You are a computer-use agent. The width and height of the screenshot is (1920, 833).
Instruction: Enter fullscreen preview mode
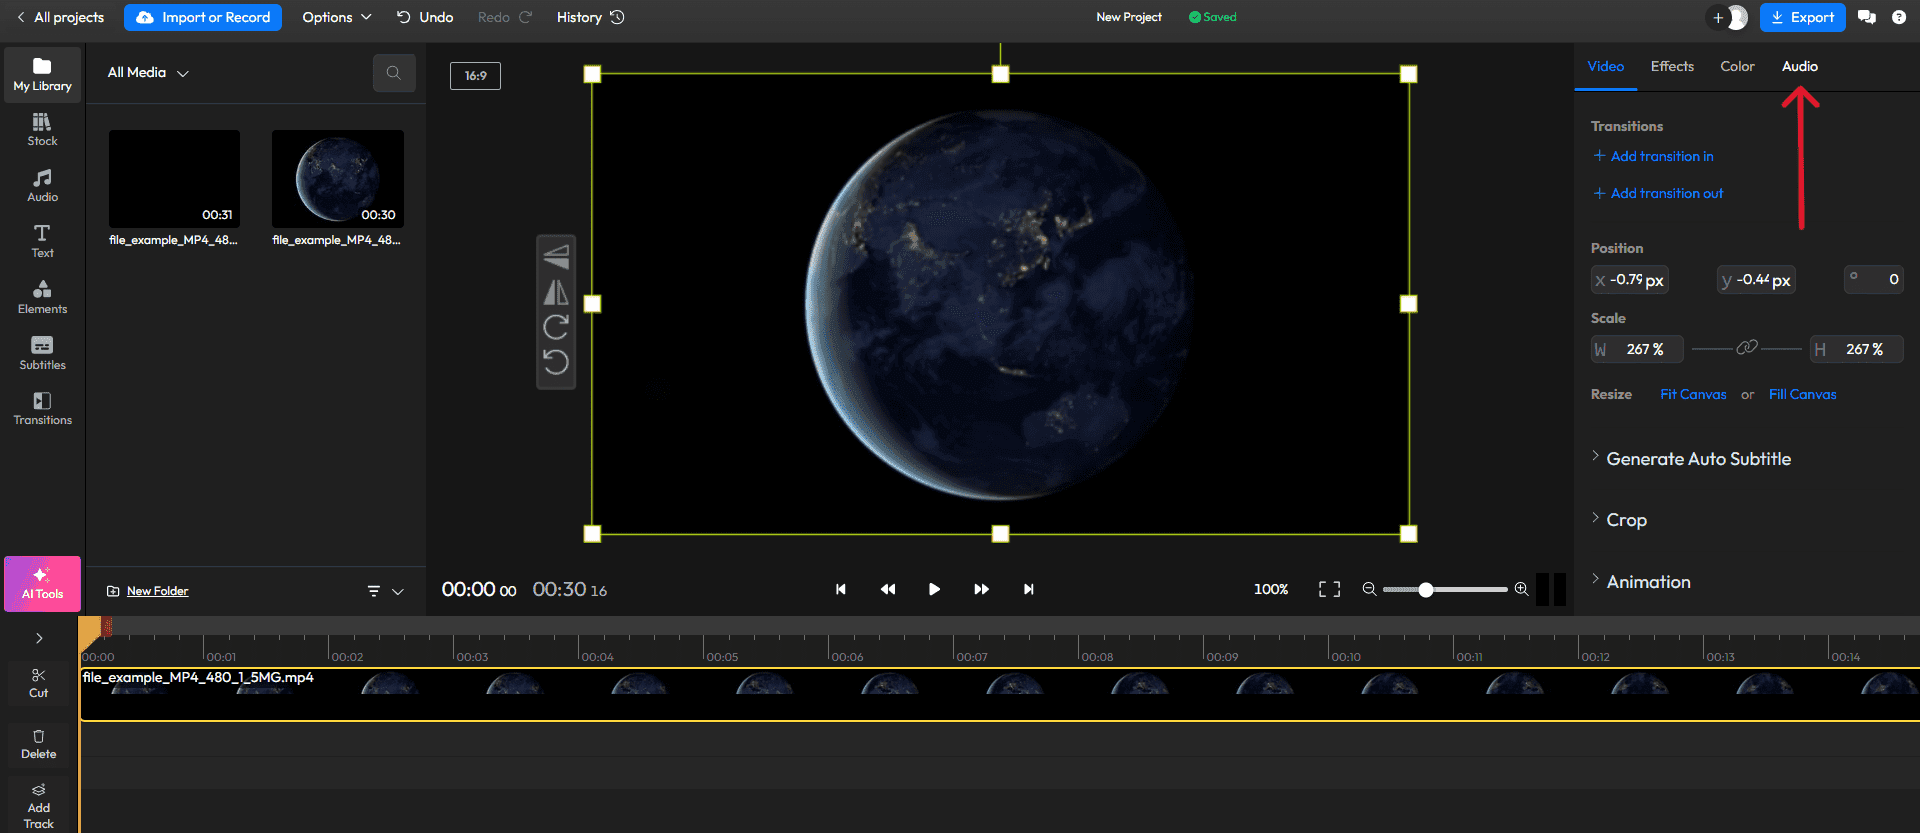click(x=1329, y=589)
